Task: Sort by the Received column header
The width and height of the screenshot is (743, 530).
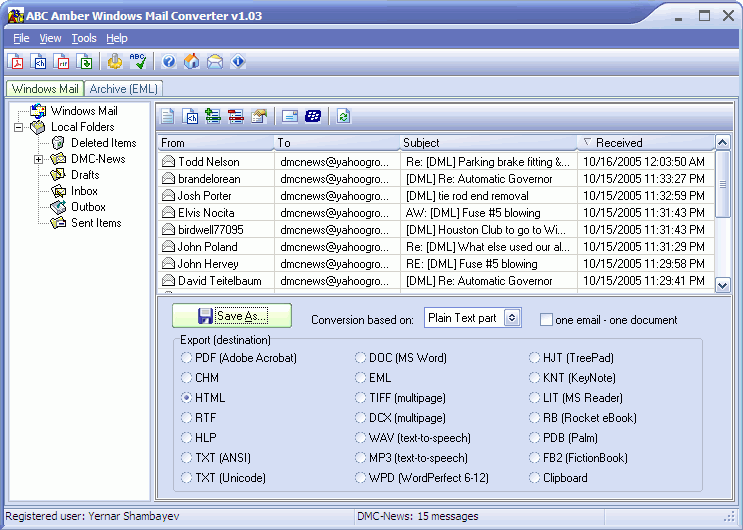Action: 646,143
